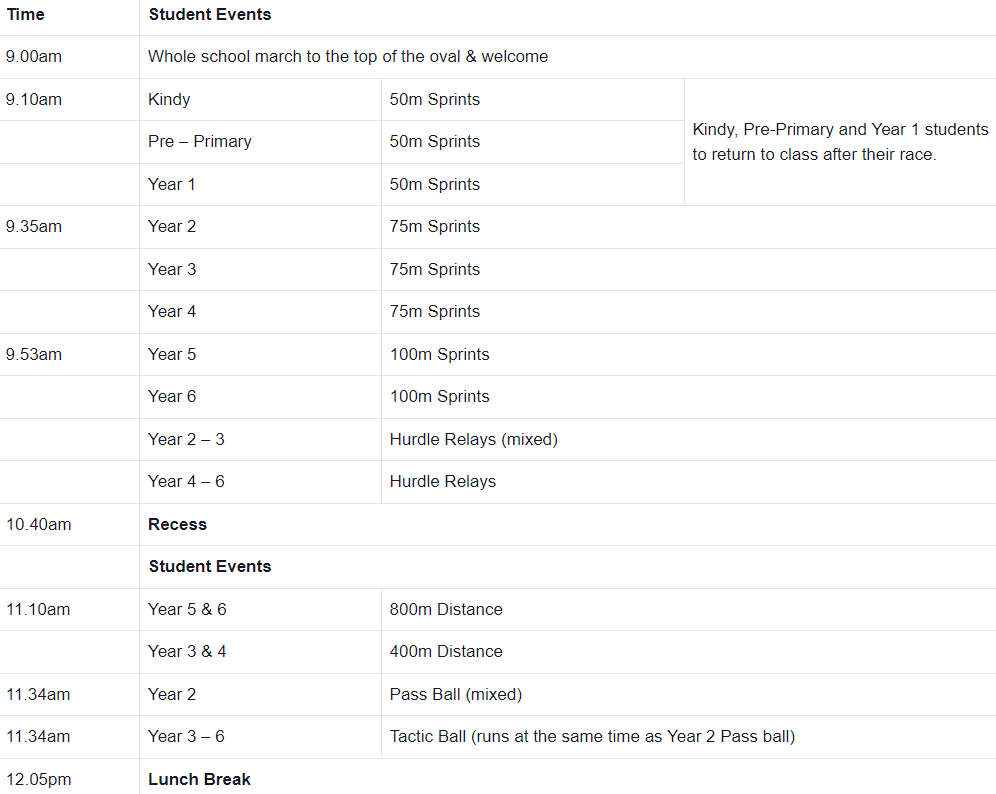Click the Tactic Ball event description
This screenshot has width=996, height=794.
tap(592, 737)
